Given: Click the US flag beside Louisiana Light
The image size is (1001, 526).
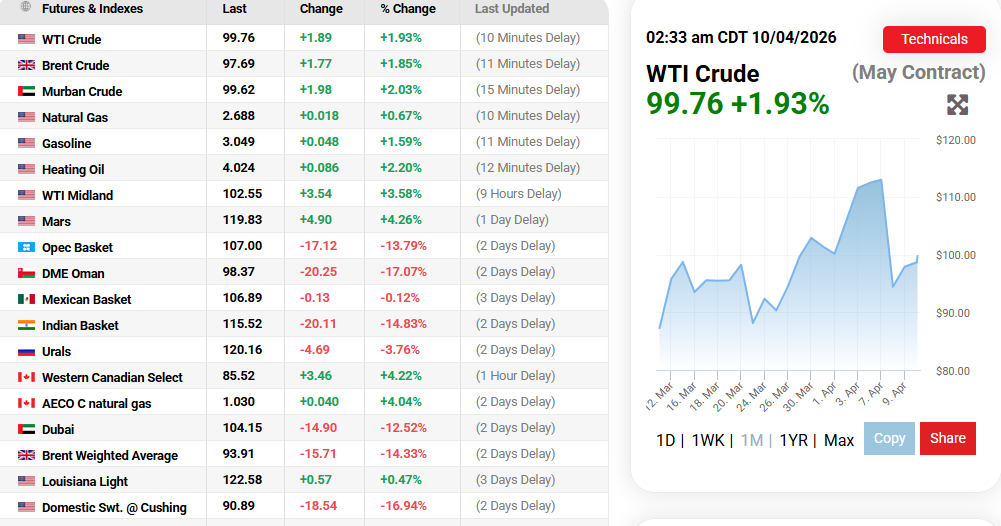Looking at the screenshot, I should (26, 481).
